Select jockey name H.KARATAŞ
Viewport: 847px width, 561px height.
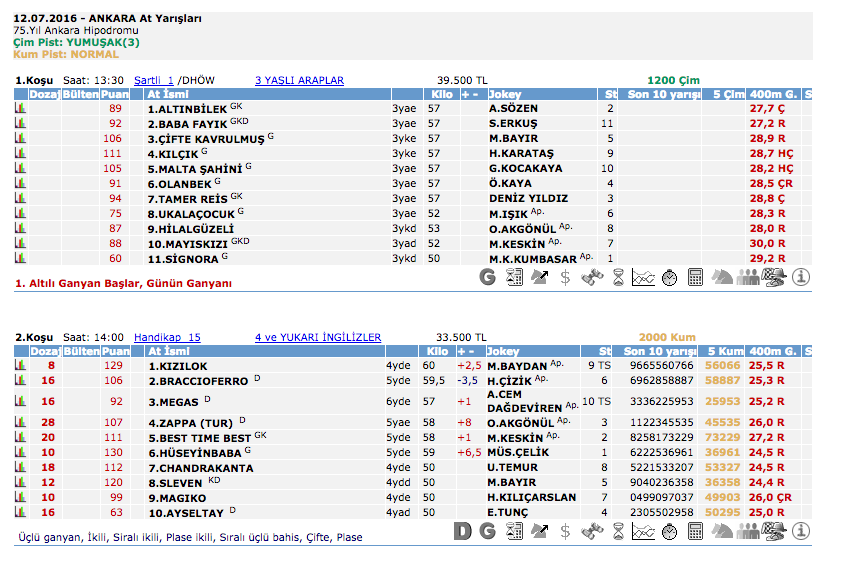click(x=521, y=153)
